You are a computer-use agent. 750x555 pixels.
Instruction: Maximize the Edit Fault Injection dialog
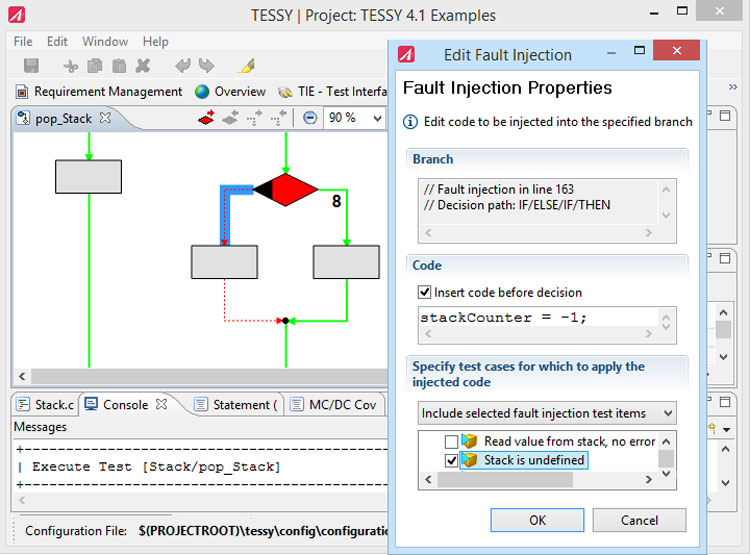point(639,50)
